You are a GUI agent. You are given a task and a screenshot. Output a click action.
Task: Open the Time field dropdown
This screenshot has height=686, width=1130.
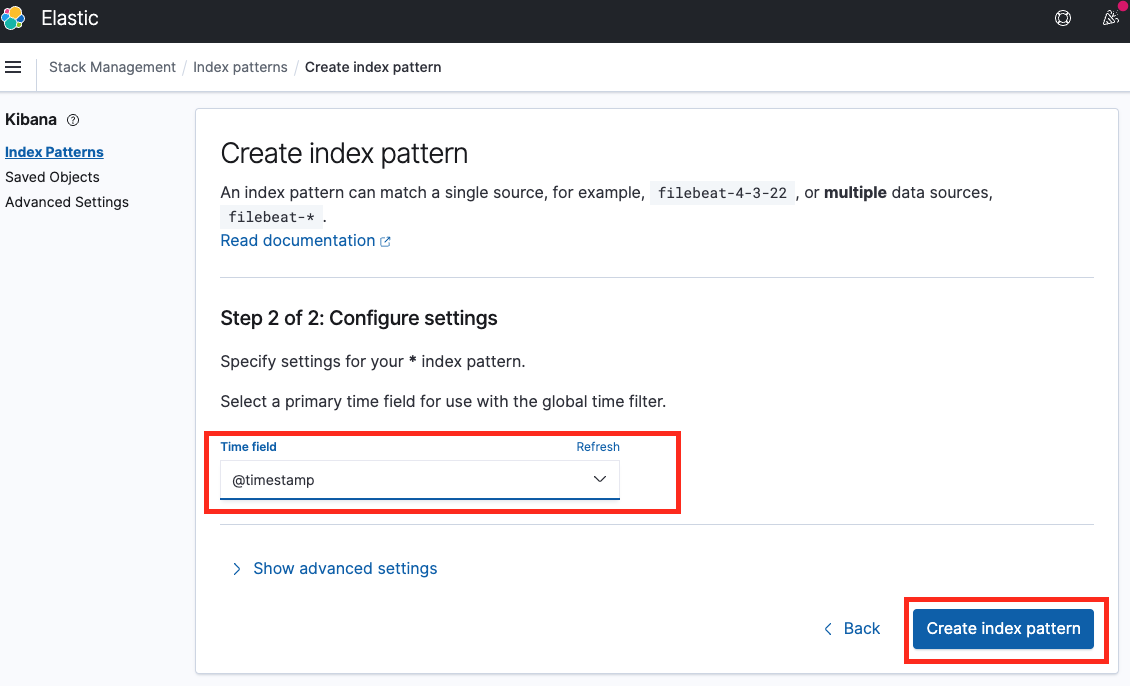click(x=419, y=480)
